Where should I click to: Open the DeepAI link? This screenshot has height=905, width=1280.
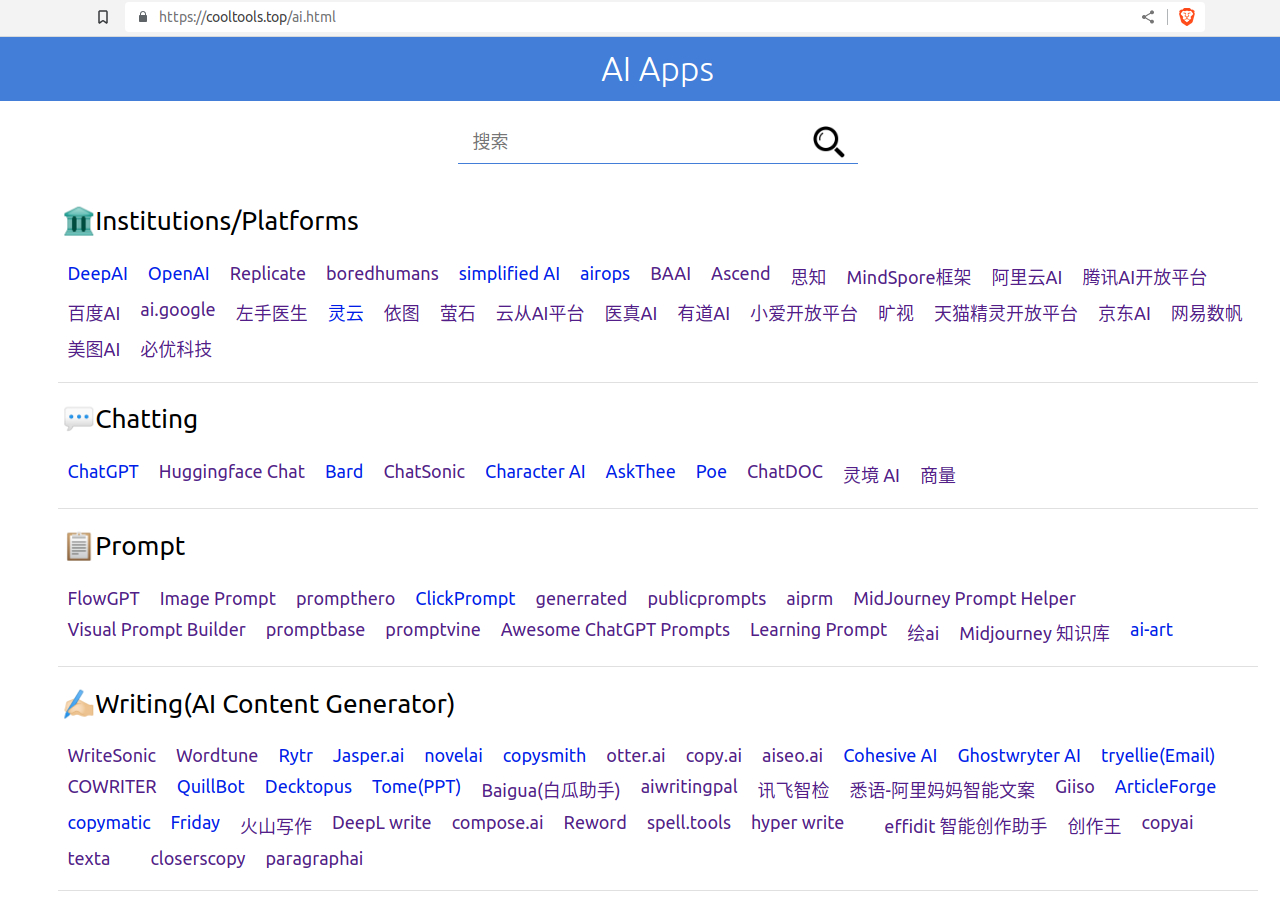tap(98, 274)
